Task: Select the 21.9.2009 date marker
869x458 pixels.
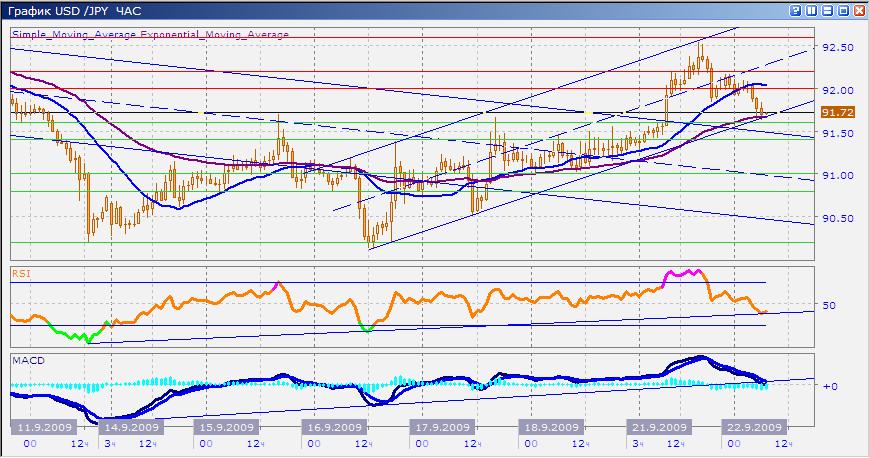Action: pyautogui.click(x=657, y=427)
